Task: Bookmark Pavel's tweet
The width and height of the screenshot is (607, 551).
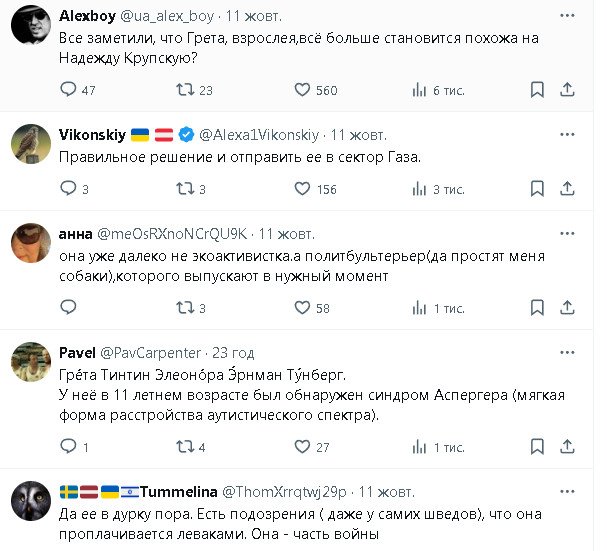Action: (x=537, y=447)
